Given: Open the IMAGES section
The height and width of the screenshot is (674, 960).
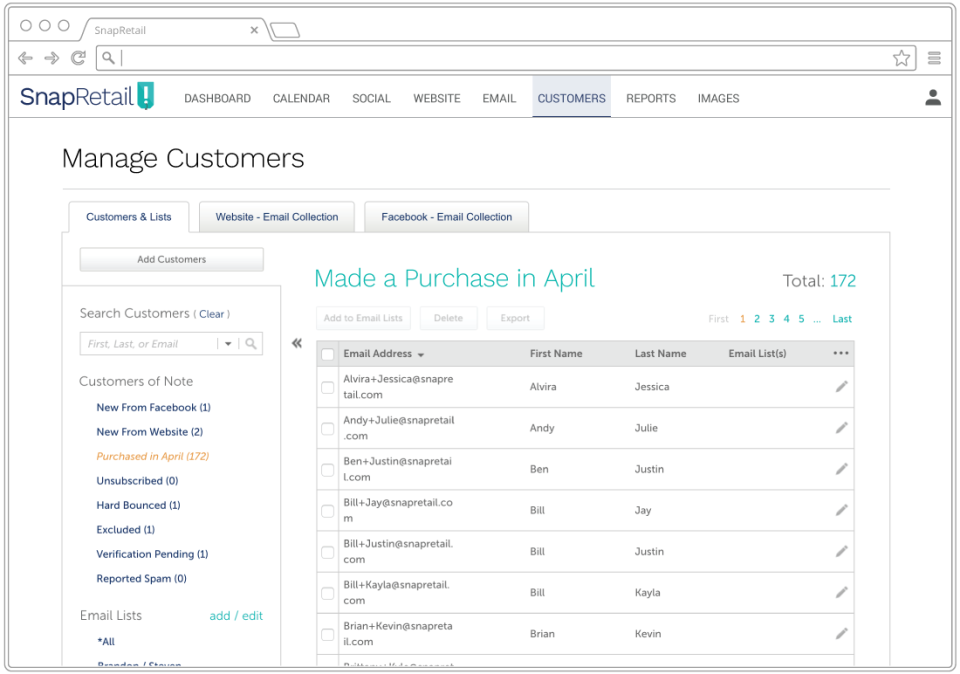Looking at the screenshot, I should (x=718, y=98).
